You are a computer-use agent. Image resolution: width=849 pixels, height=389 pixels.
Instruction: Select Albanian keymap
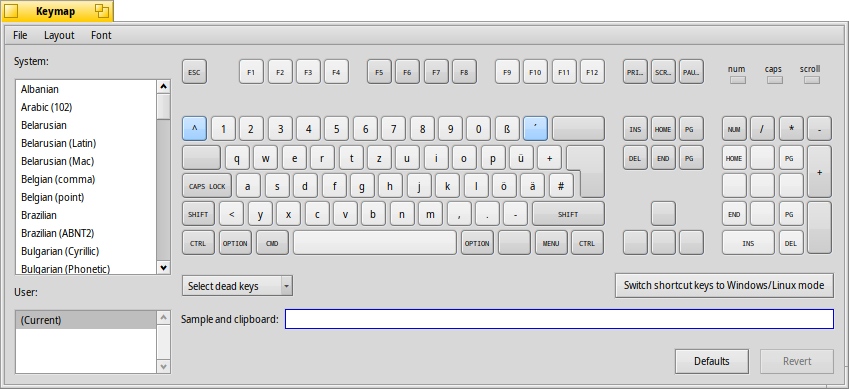(x=86, y=89)
